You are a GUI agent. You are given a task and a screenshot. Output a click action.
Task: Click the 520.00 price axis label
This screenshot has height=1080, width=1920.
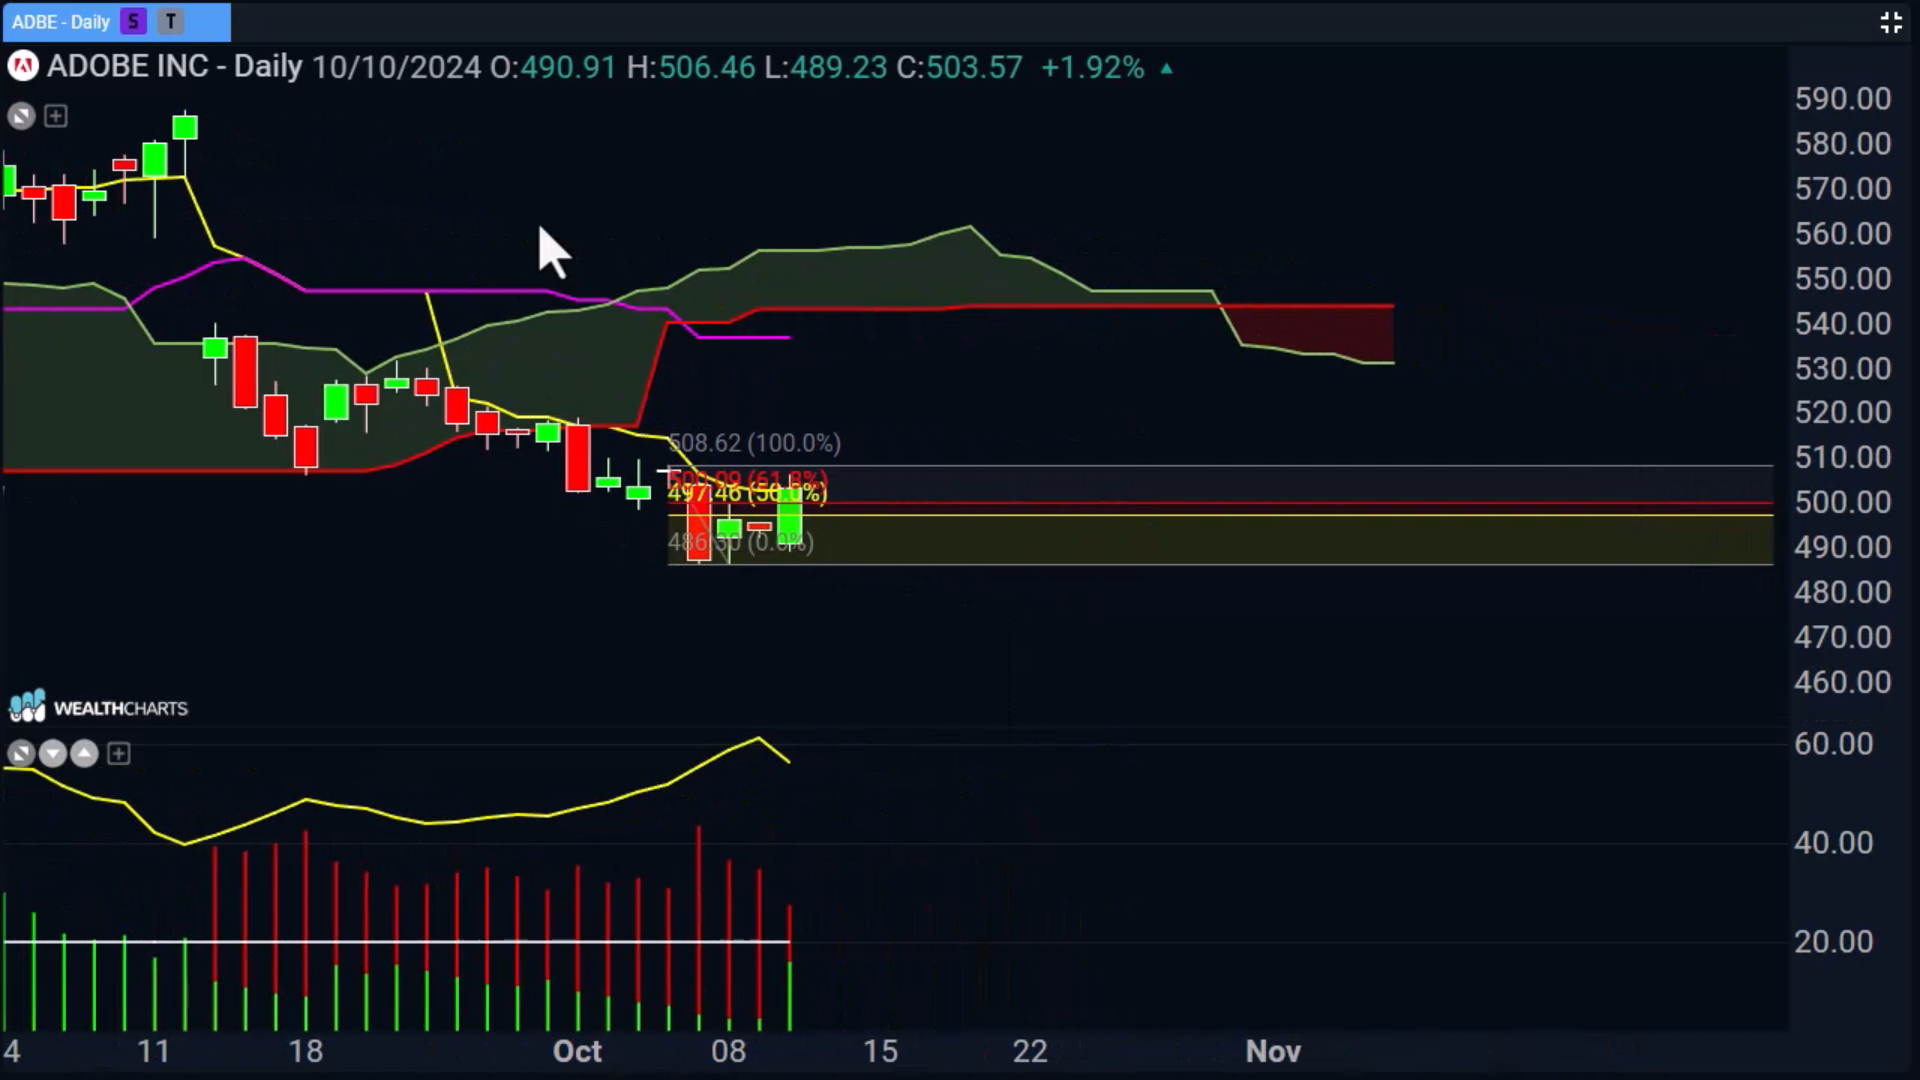1843,413
